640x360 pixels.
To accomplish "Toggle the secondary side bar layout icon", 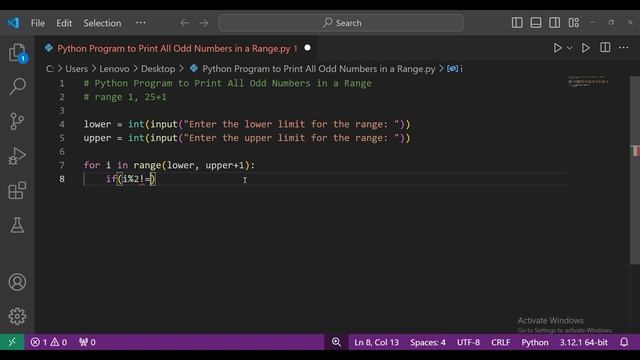I will click(555, 23).
